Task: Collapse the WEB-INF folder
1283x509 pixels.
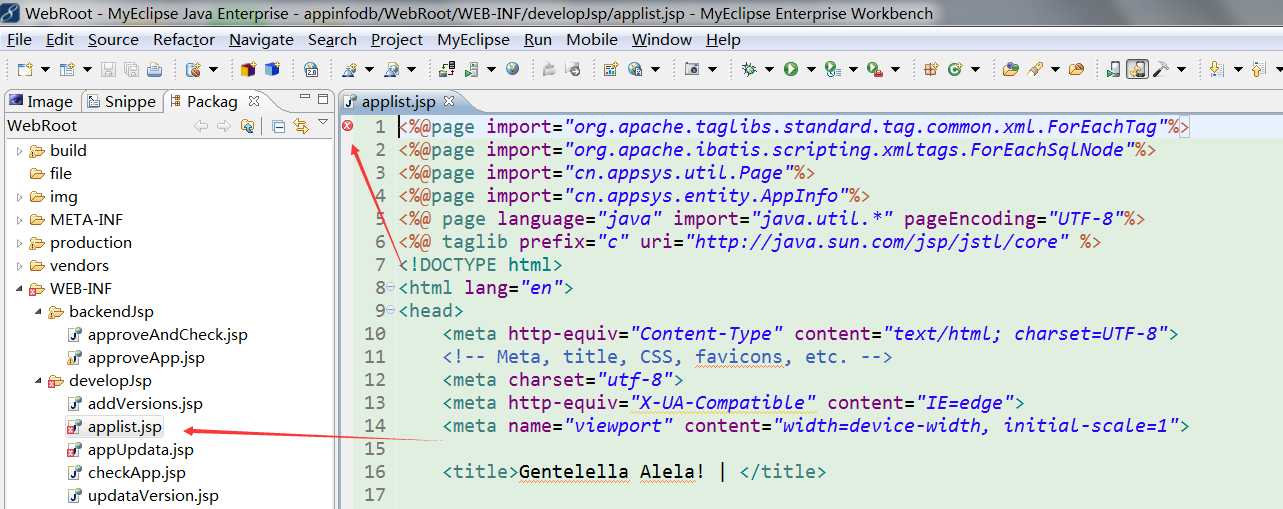Action: click(x=19, y=289)
